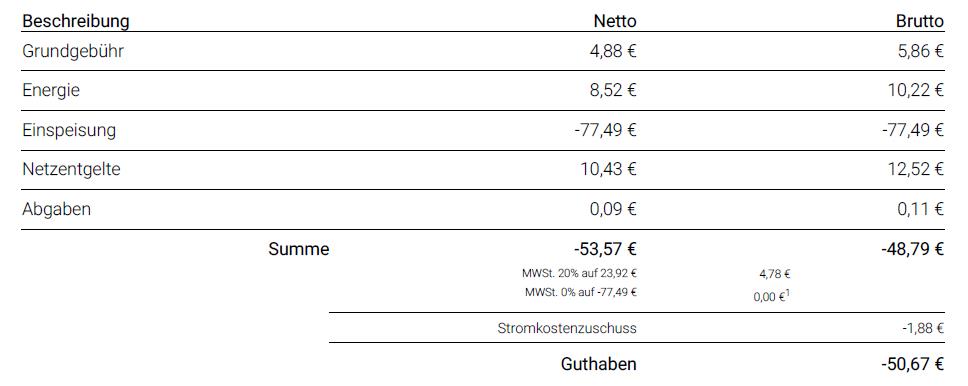Click the footnote marker beside 0,00 €
The width and height of the screenshot is (968, 386).
[788, 293]
